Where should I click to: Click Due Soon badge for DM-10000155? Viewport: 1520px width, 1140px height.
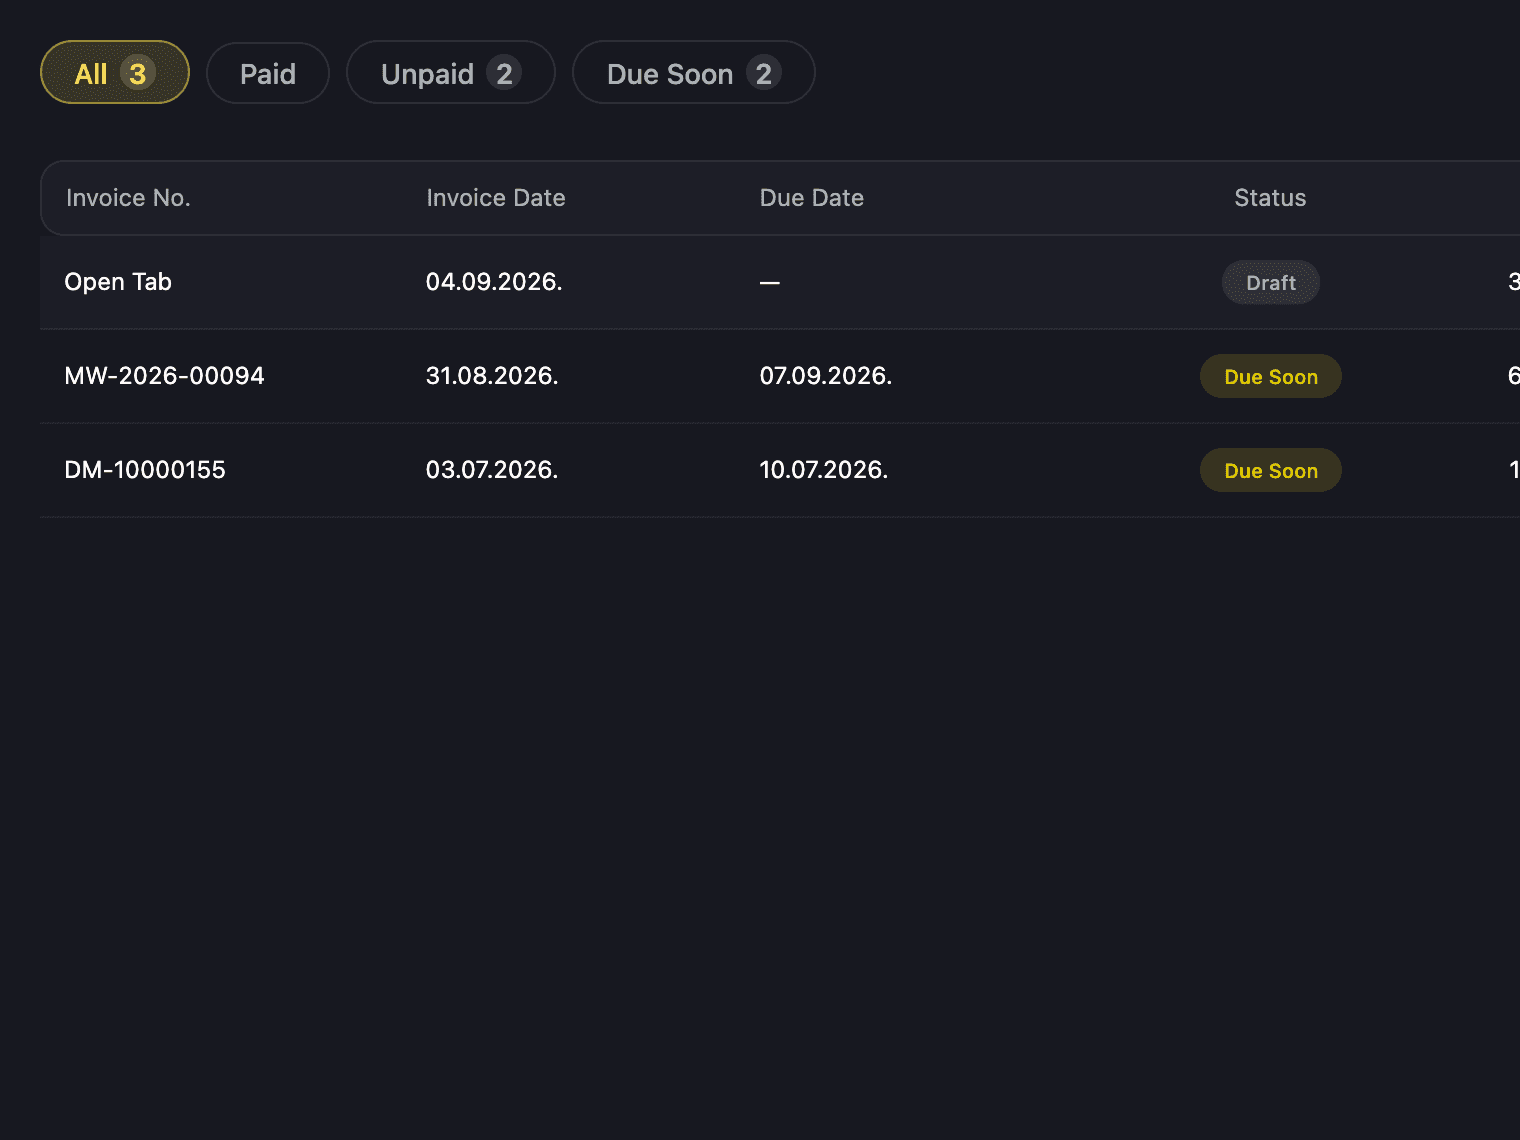[x=1271, y=470]
